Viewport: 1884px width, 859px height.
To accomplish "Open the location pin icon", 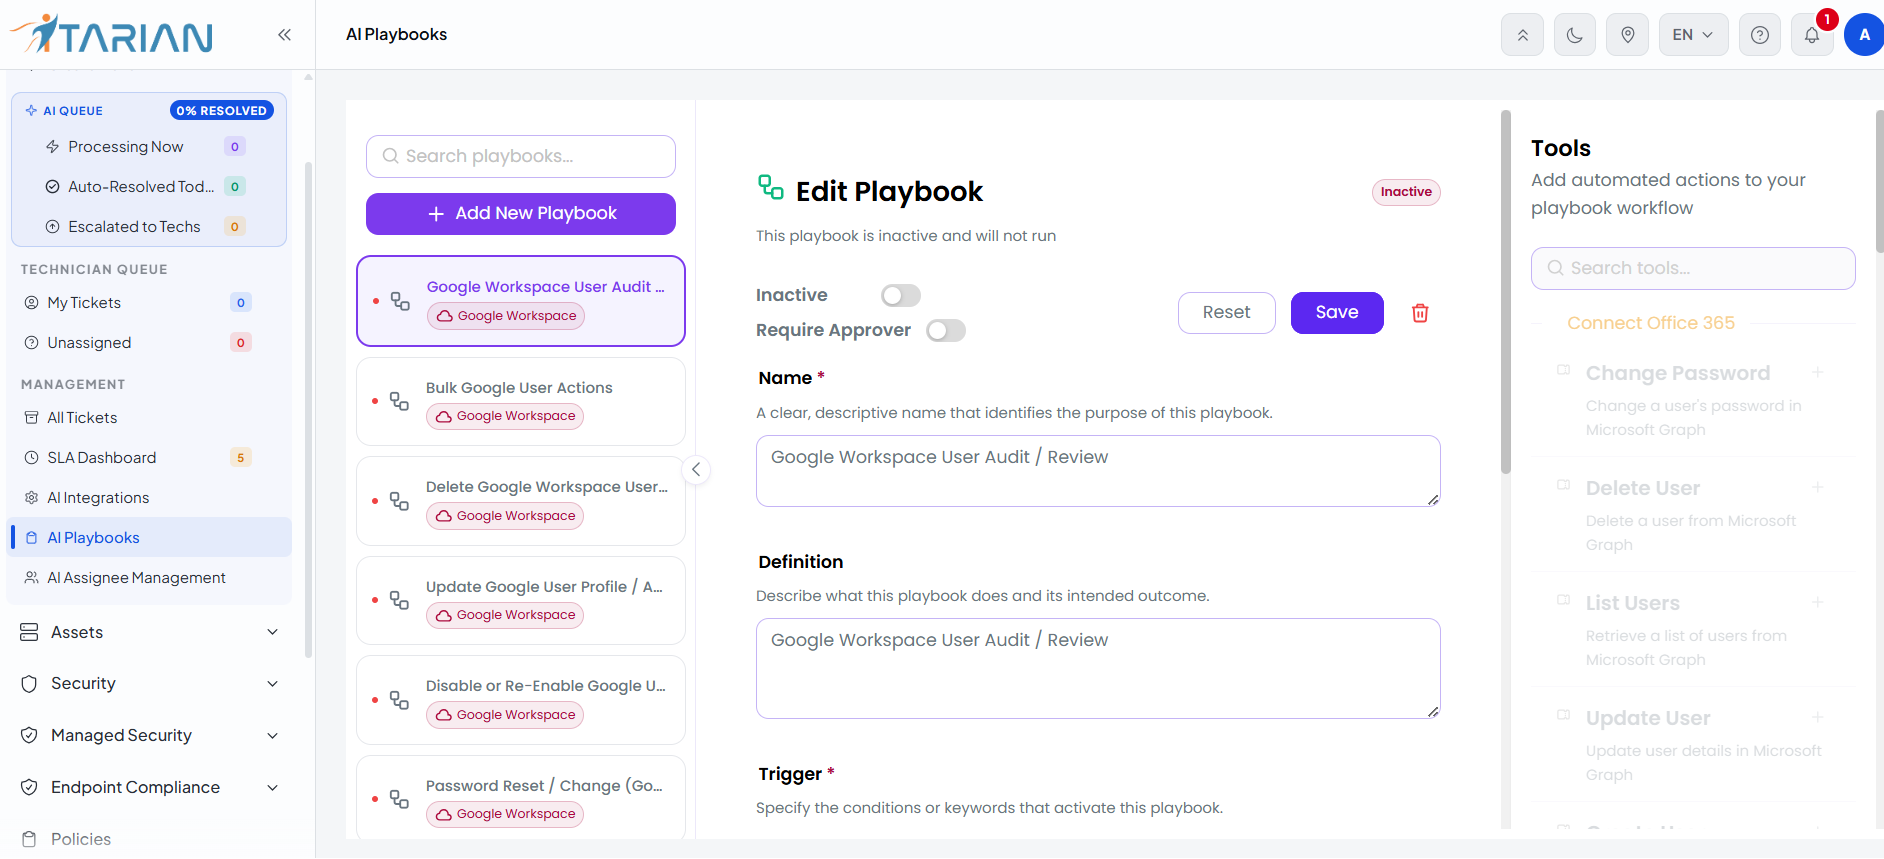I will click(1628, 35).
